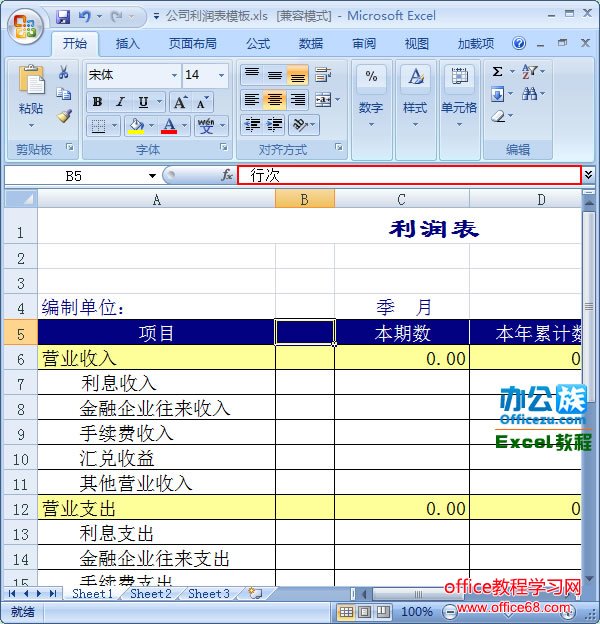Align text to bottom of cell
Image resolution: width=600 pixels, height=624 pixels.
coord(298,74)
